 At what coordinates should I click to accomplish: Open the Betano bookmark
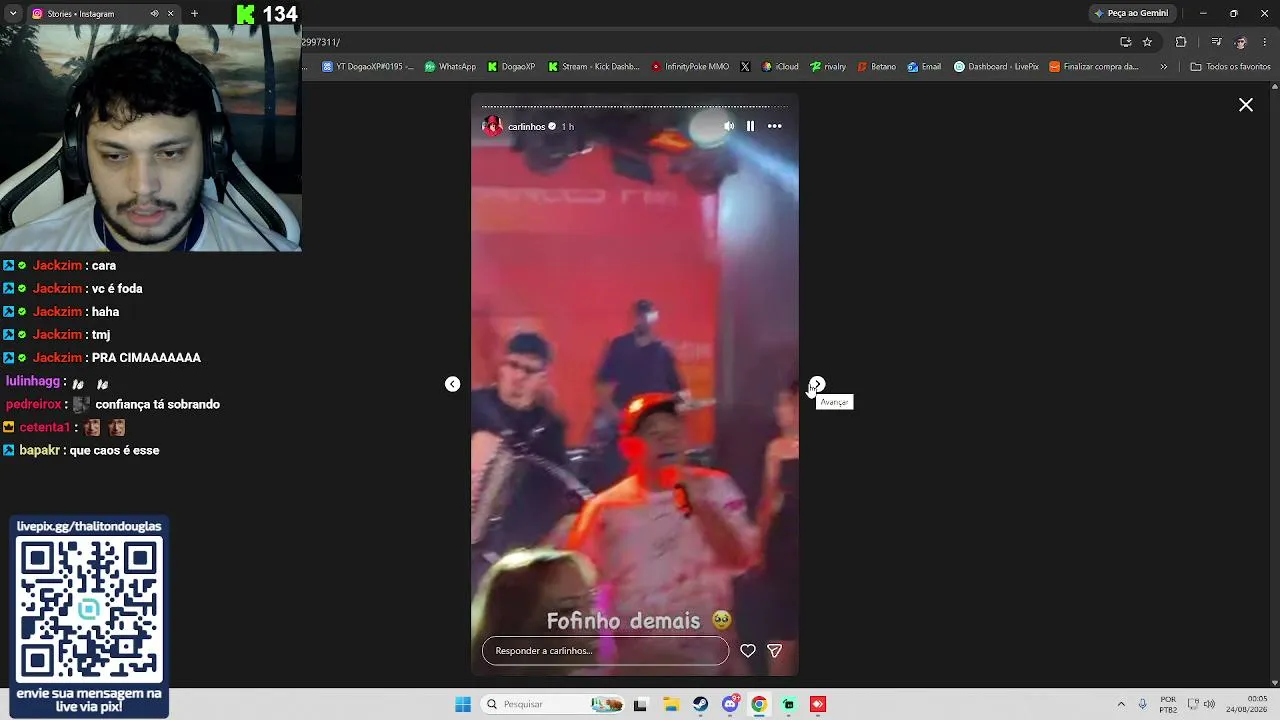[877, 67]
